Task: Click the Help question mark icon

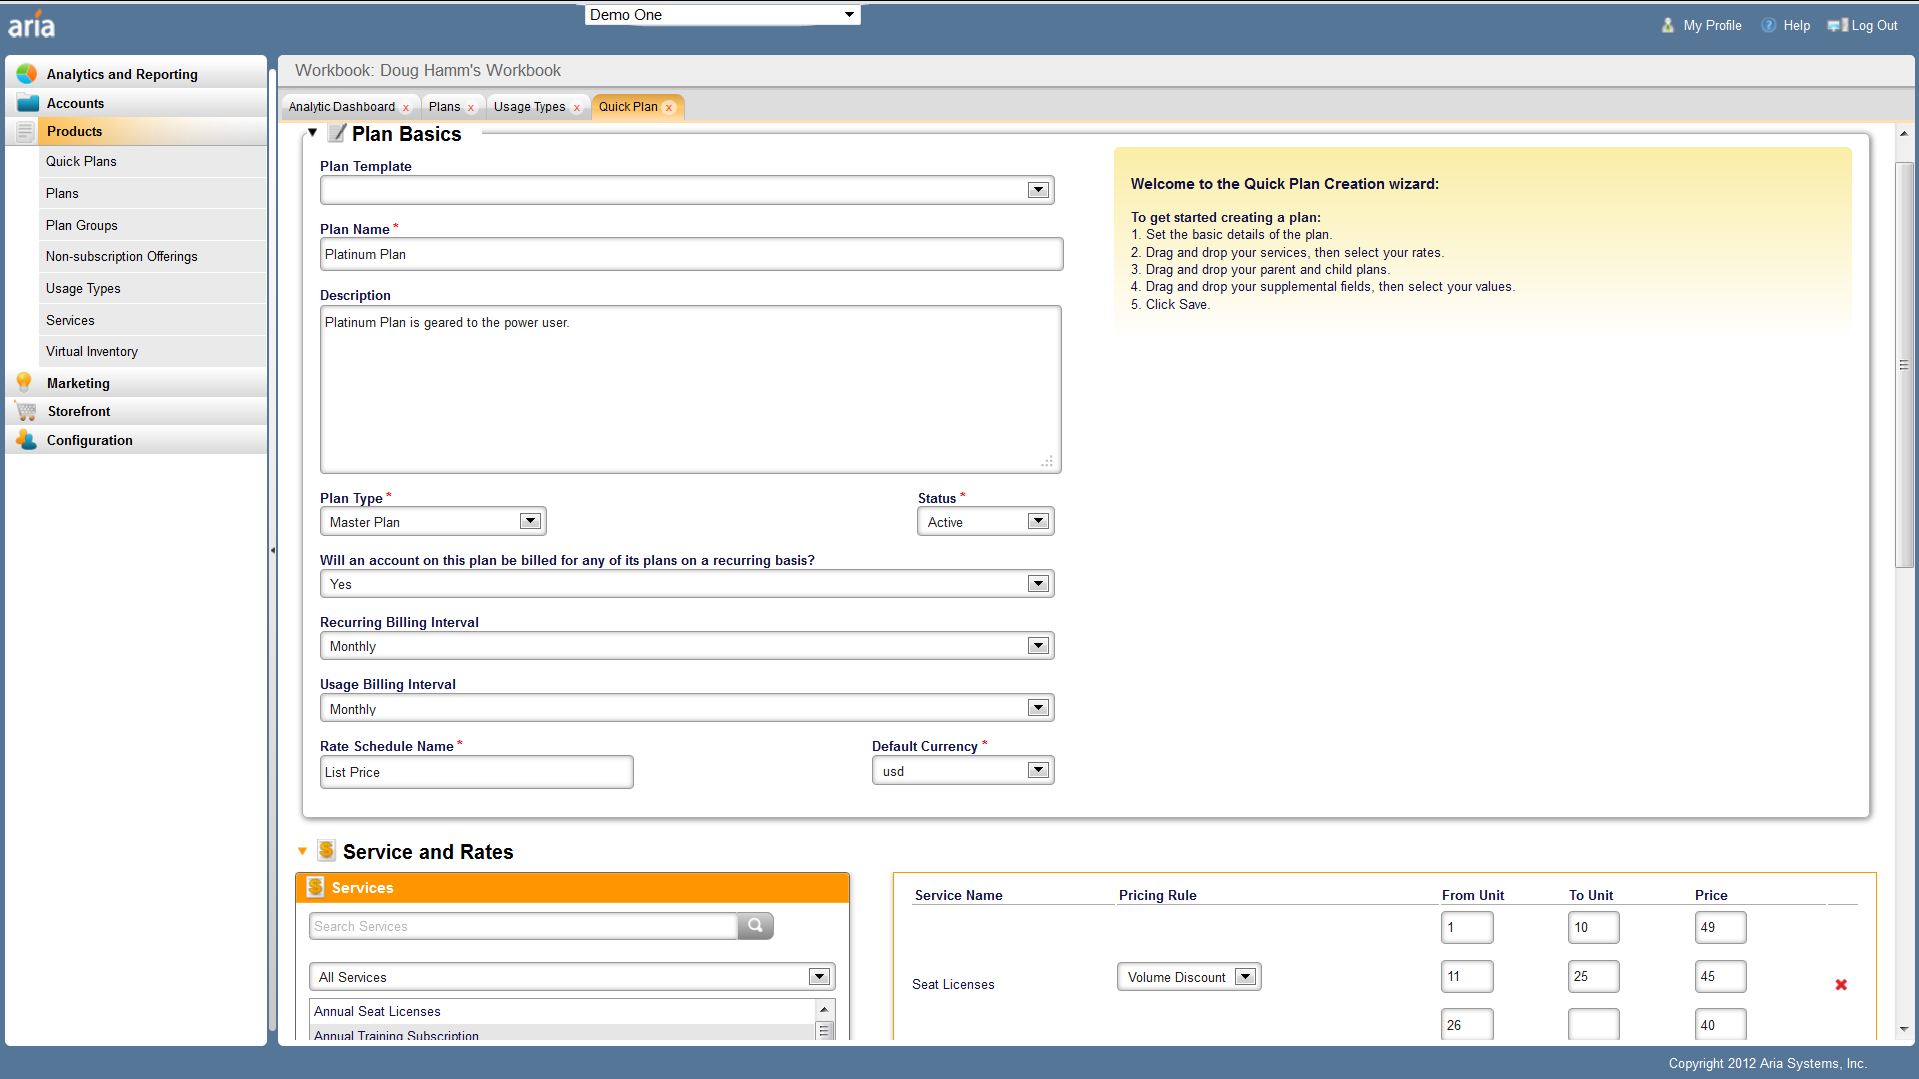Action: [1768, 25]
